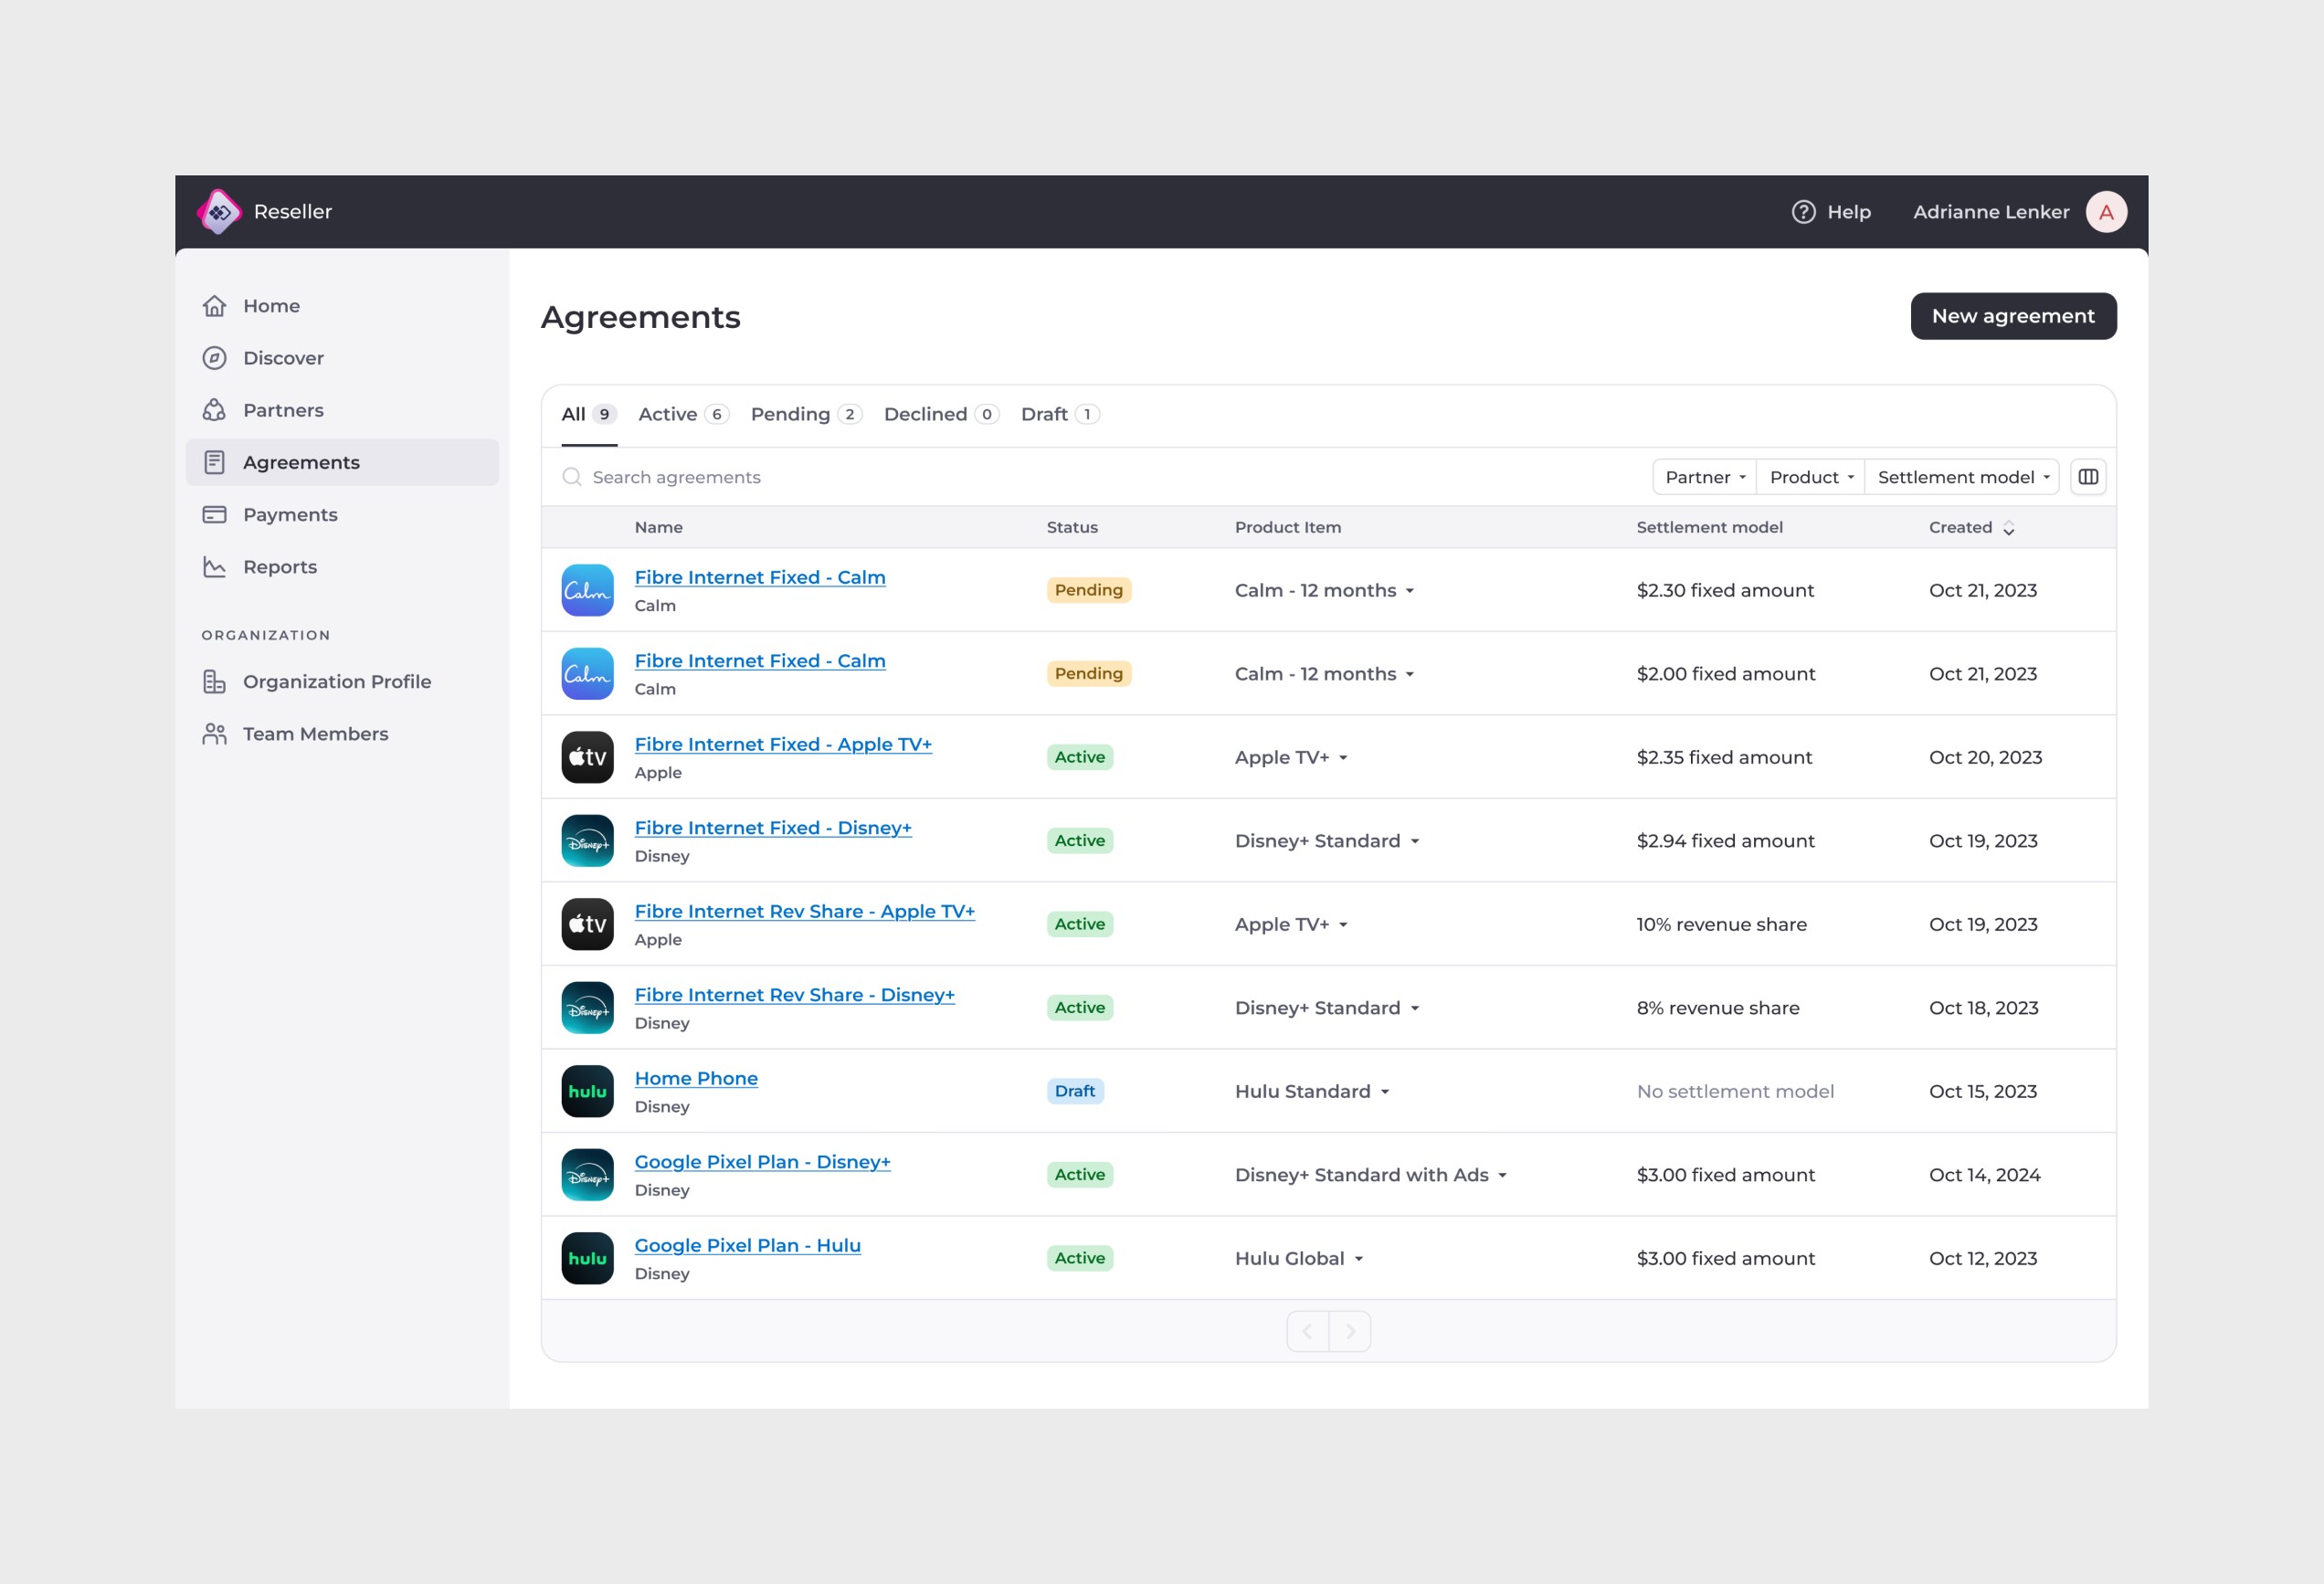Click the Payments card icon
The image size is (2324, 1584).
click(215, 514)
